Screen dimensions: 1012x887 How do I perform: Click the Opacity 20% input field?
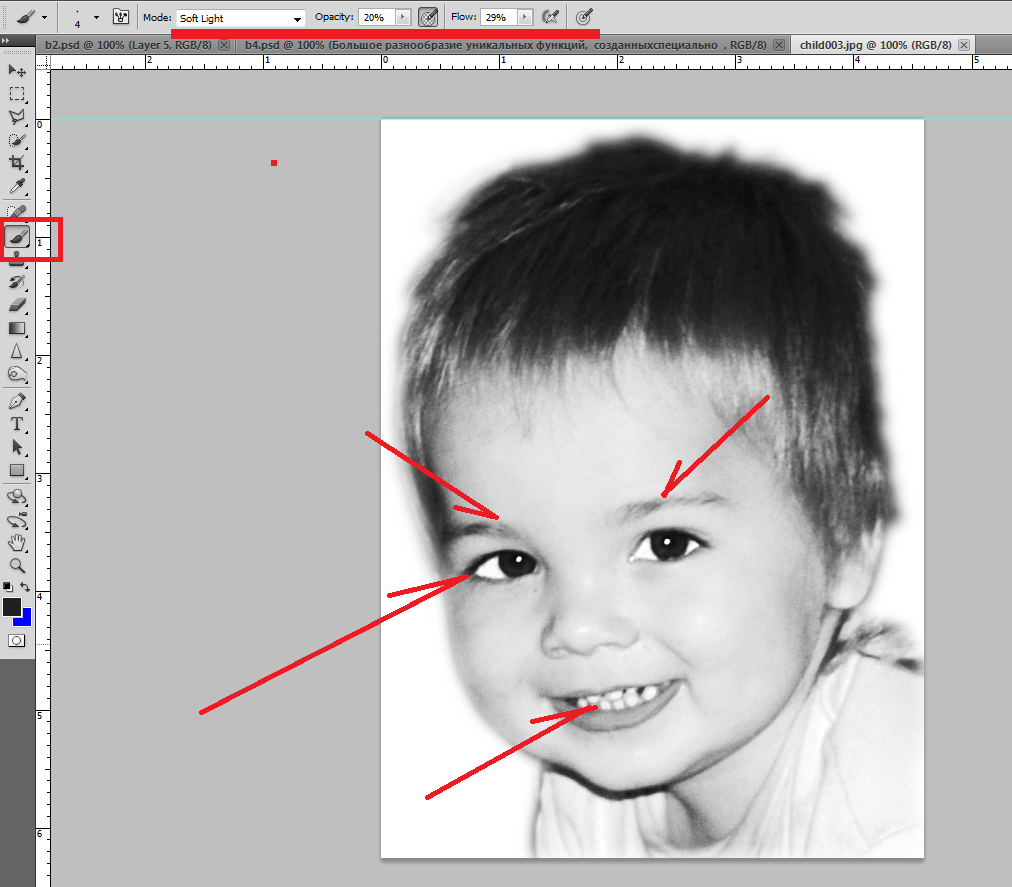coord(377,17)
